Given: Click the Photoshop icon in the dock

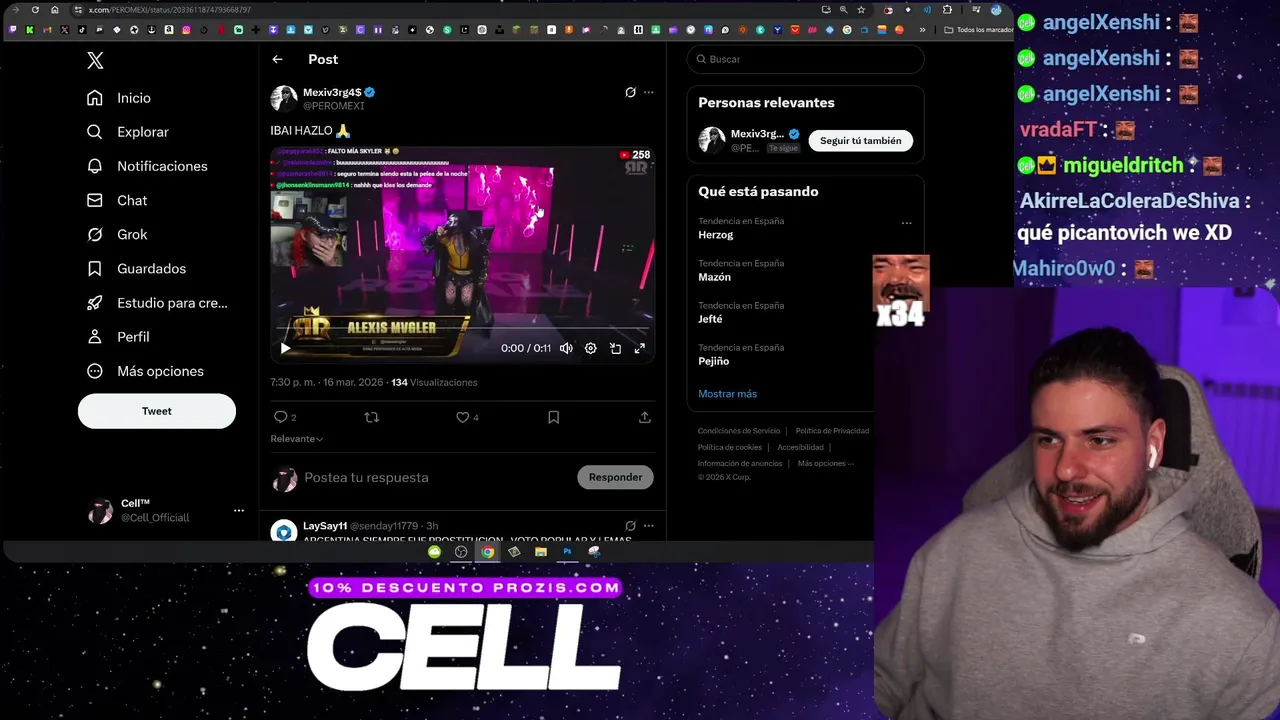Looking at the screenshot, I should point(567,552).
